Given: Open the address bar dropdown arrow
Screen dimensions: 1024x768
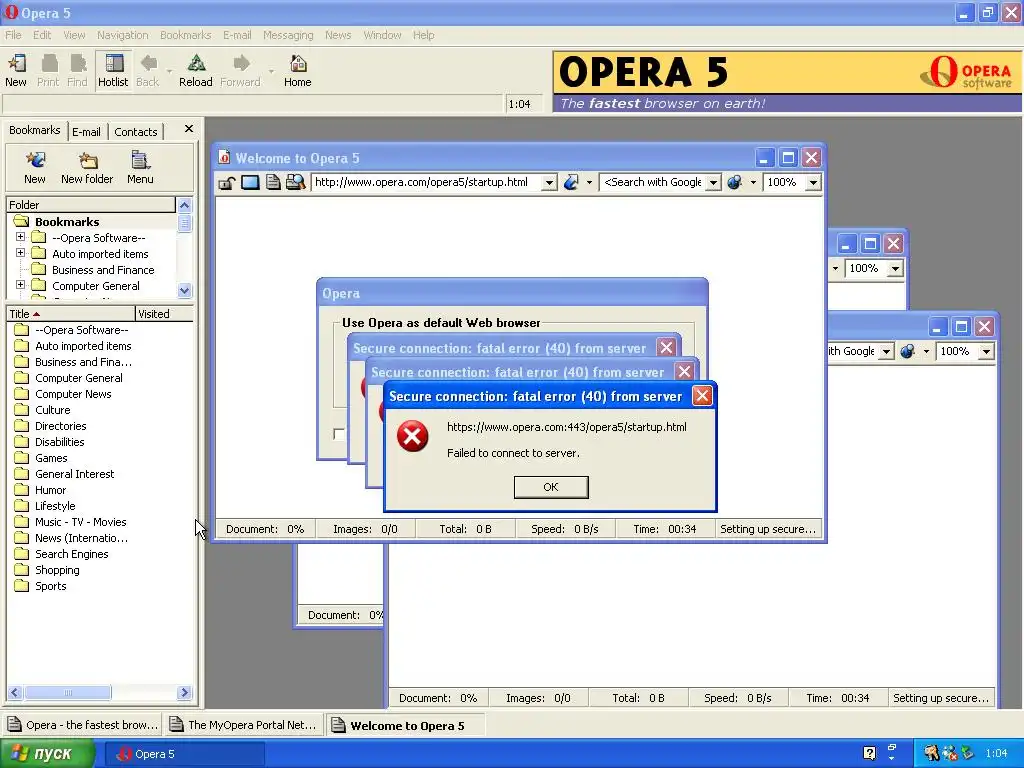Looking at the screenshot, I should 550,183.
